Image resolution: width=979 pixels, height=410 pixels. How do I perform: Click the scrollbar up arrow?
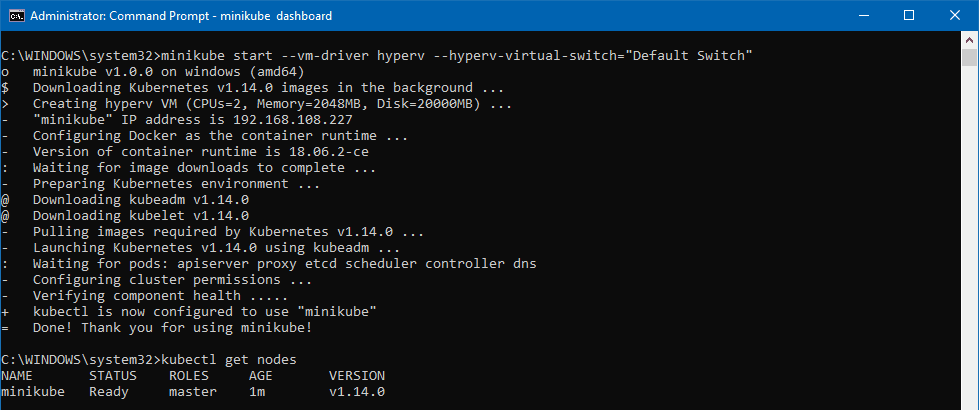click(969, 39)
